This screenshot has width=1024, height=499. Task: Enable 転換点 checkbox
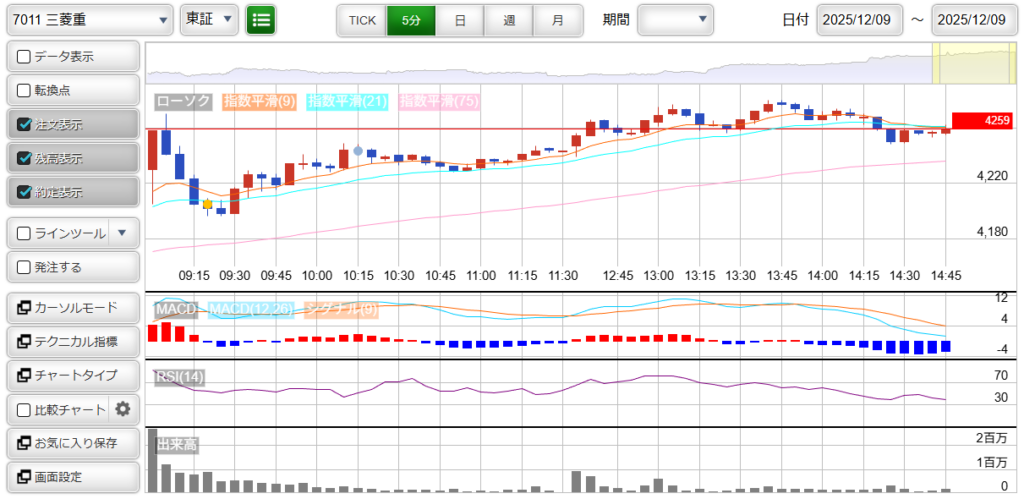[x=25, y=91]
